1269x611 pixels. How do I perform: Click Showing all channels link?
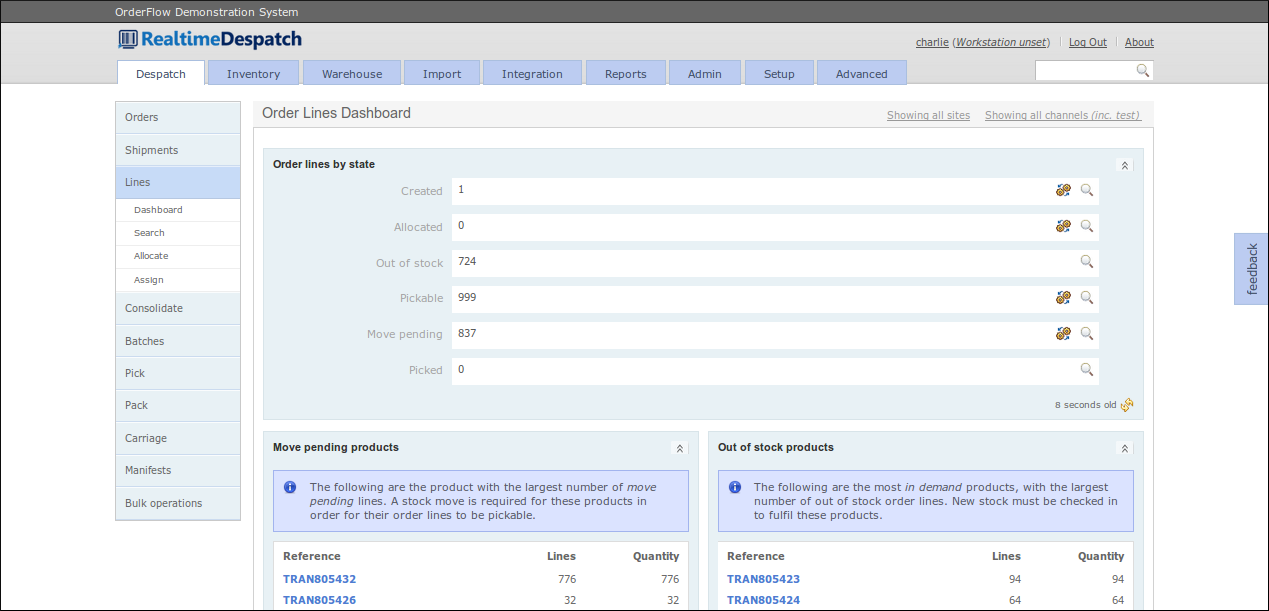[x=1062, y=115]
